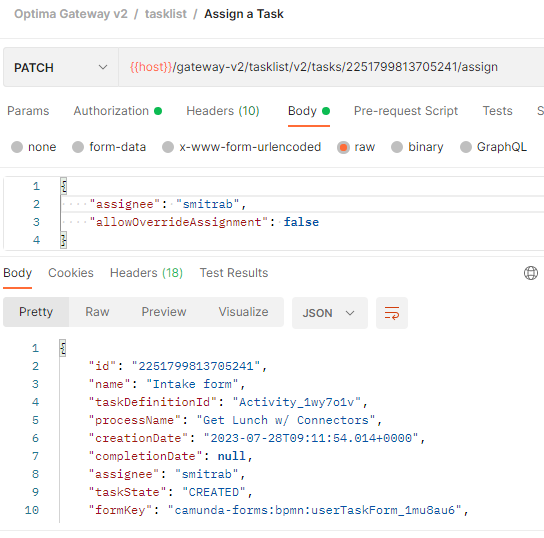Select the binary body radio button

coord(397,147)
